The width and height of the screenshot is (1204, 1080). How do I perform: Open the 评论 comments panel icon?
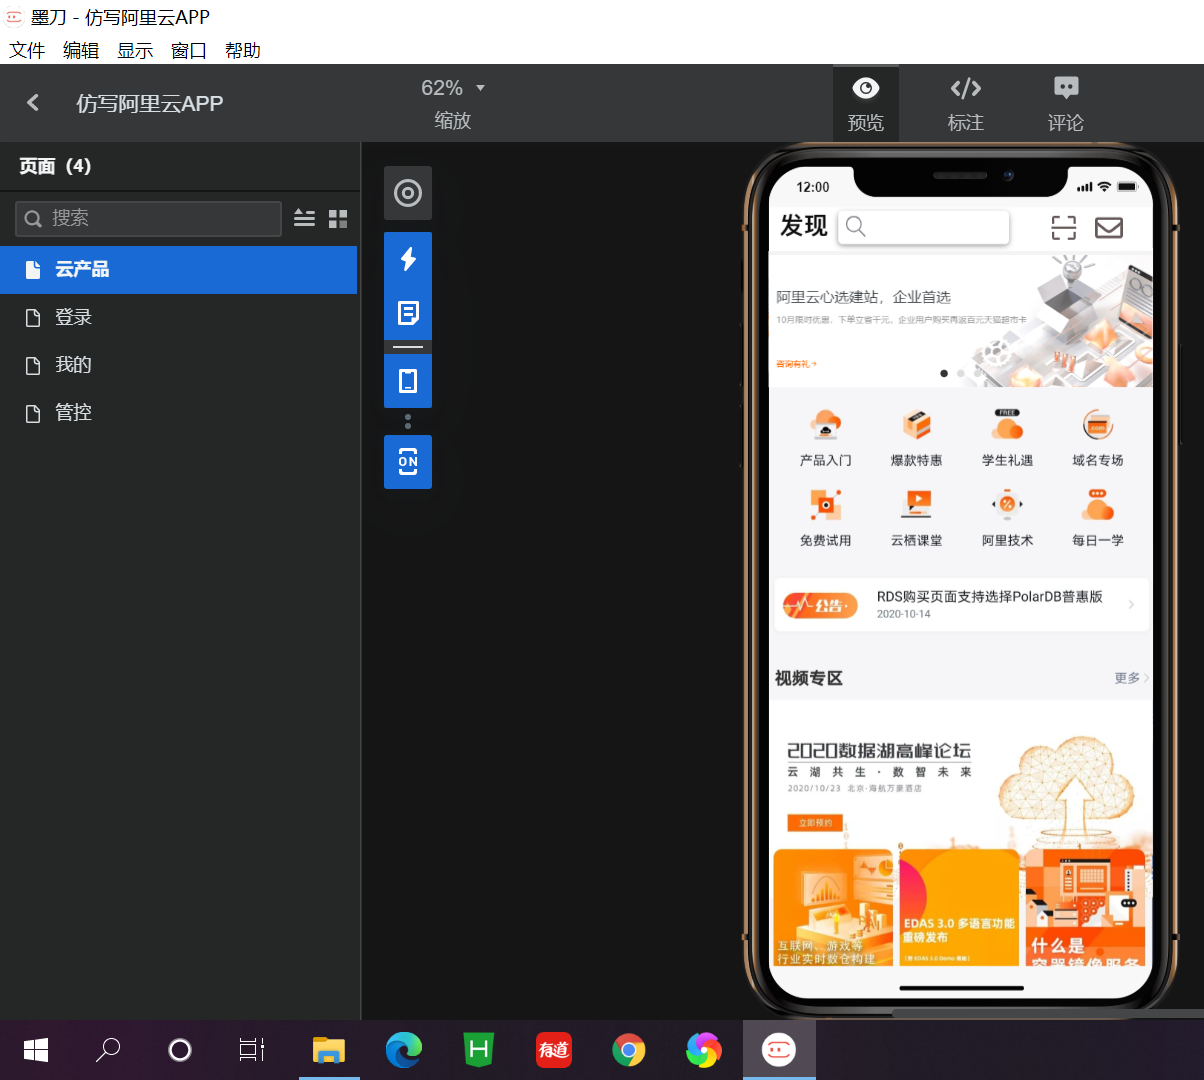pyautogui.click(x=1065, y=103)
